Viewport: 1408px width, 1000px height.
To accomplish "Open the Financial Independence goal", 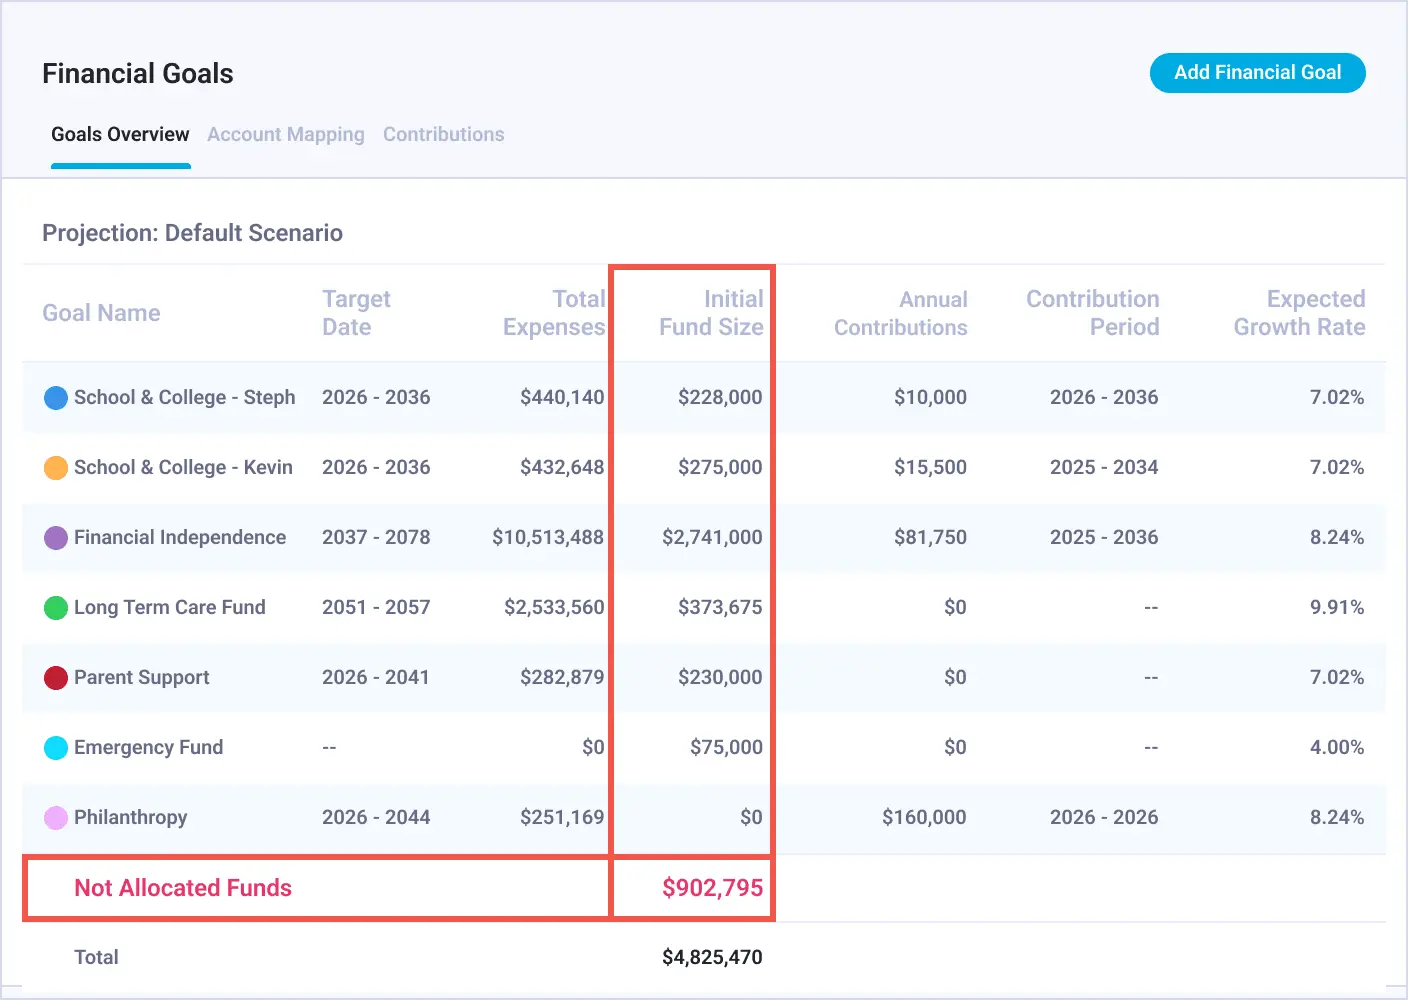I will [180, 537].
